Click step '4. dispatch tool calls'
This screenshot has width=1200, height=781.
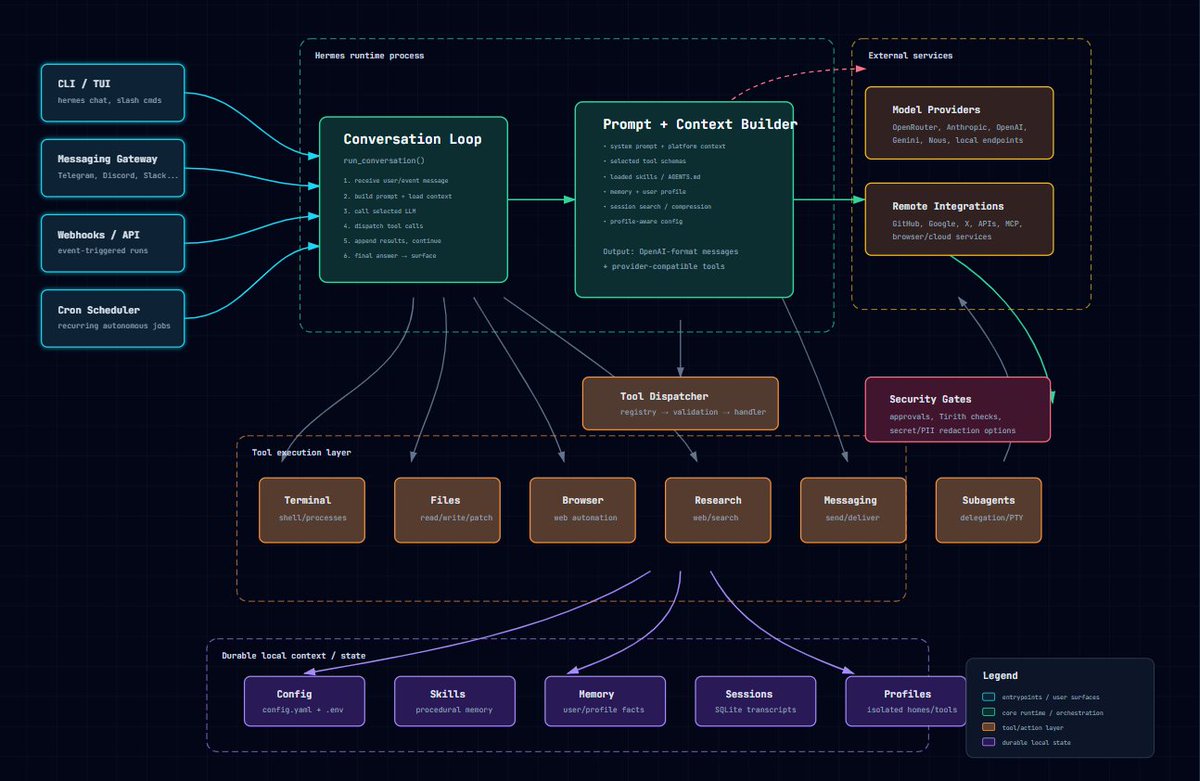click(385, 226)
